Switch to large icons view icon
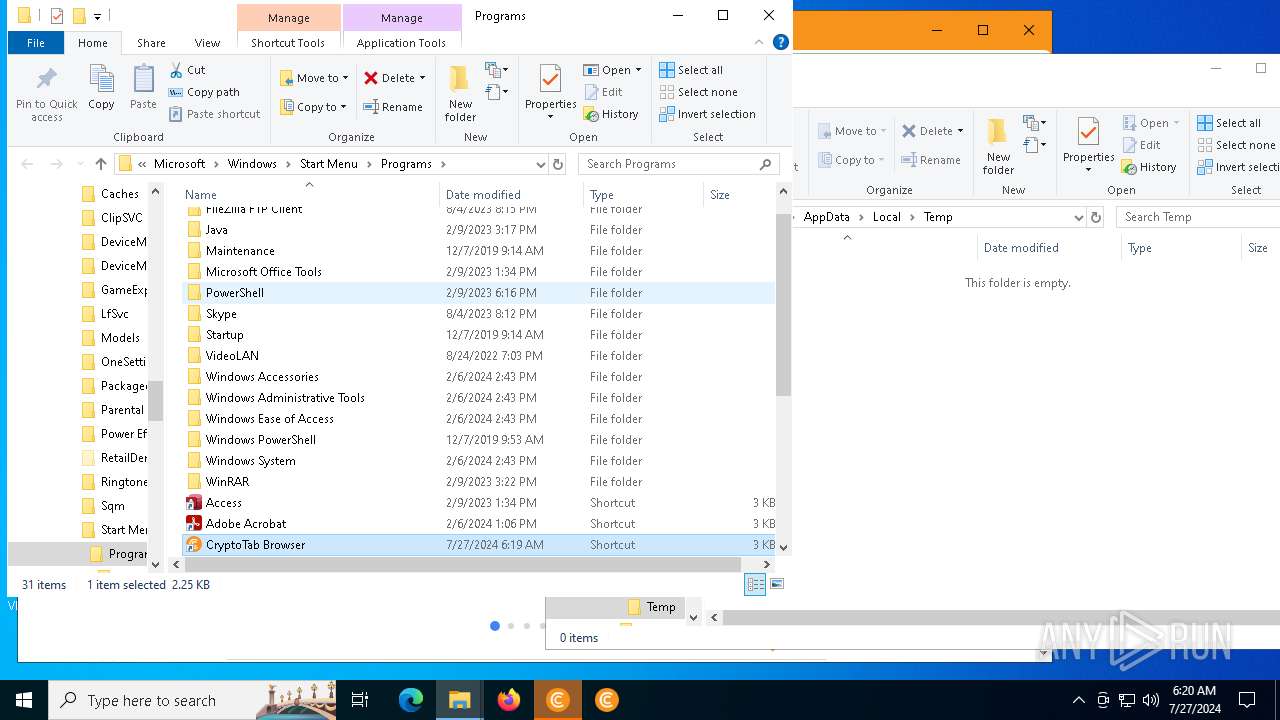Image resolution: width=1280 pixels, height=720 pixels. [x=777, y=585]
